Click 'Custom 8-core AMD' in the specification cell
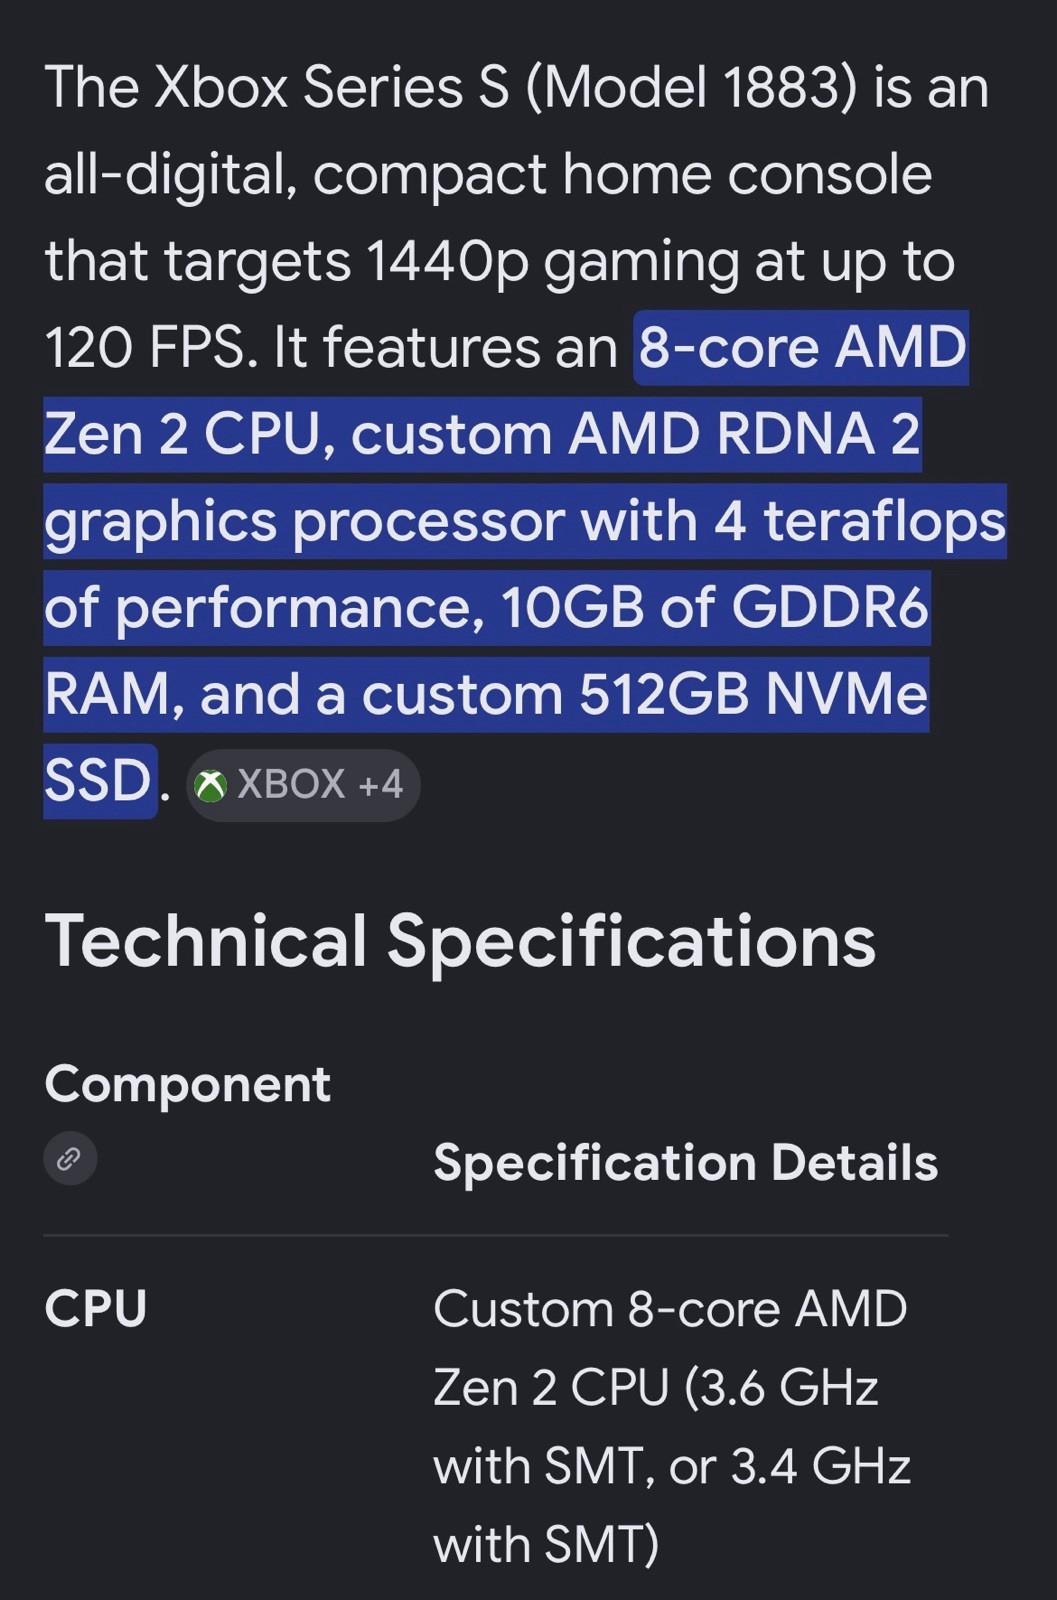The height and width of the screenshot is (1600, 1057). click(670, 1309)
